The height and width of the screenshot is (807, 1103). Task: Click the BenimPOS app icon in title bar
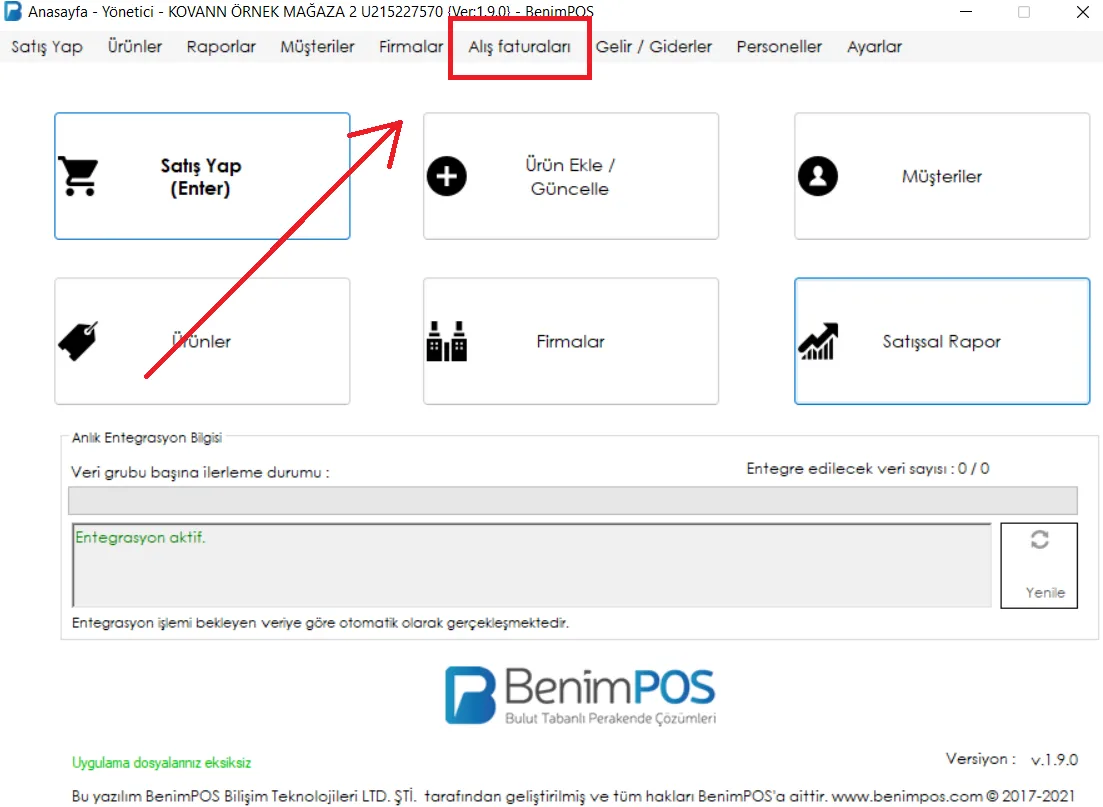(13, 12)
